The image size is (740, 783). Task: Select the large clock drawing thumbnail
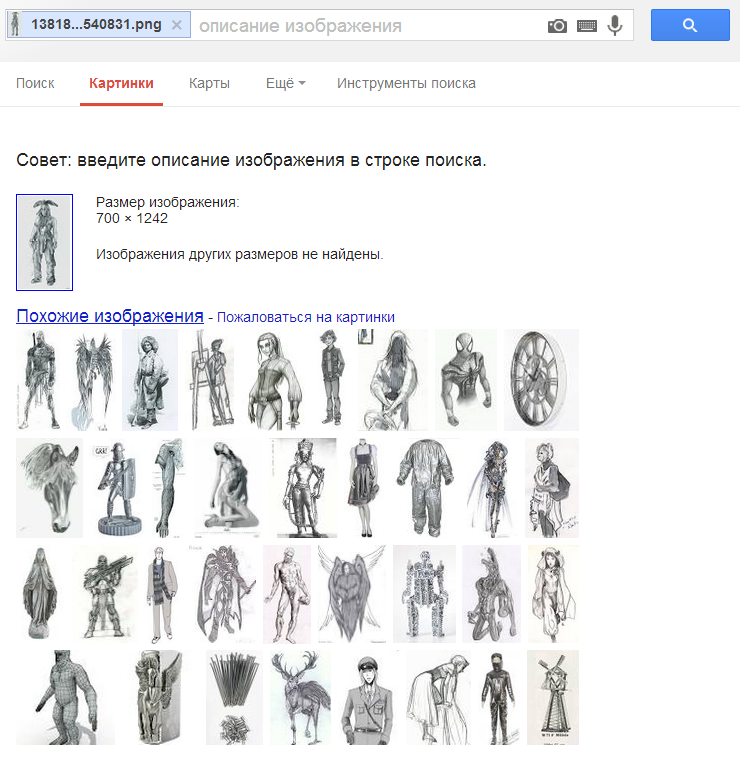pyautogui.click(x=541, y=380)
